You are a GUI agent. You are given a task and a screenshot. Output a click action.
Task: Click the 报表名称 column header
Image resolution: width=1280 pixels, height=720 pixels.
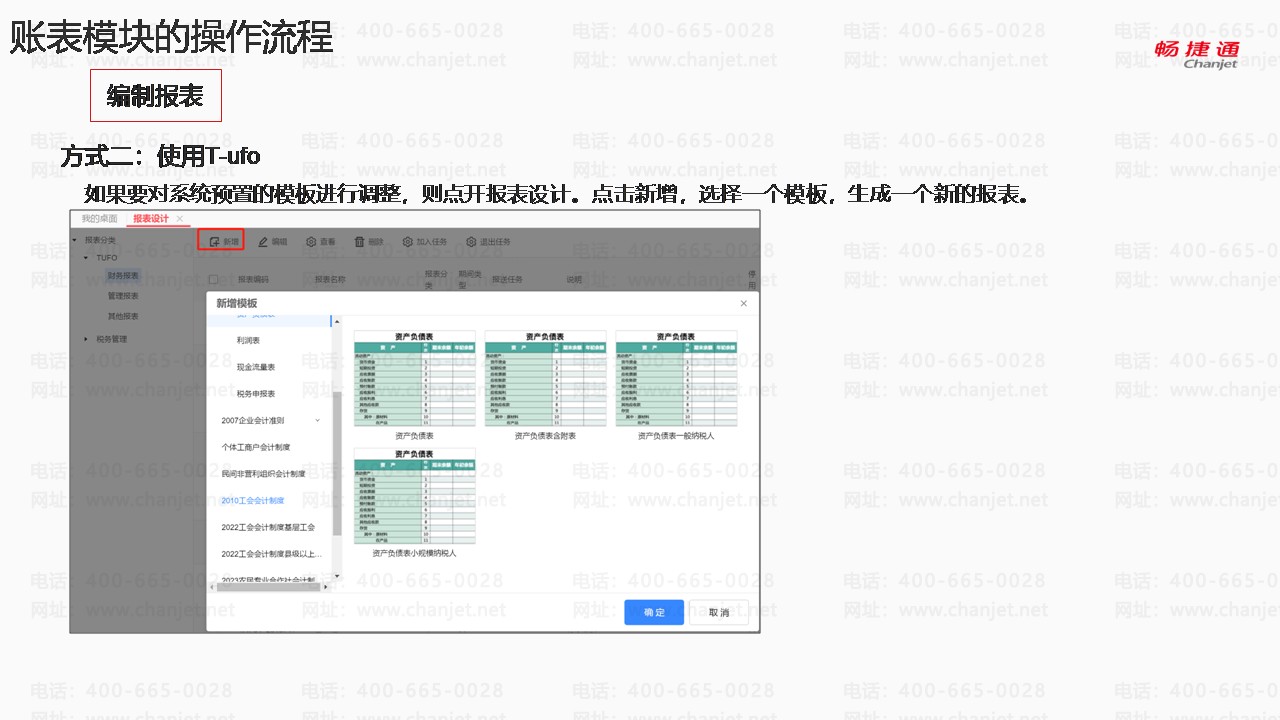(x=330, y=280)
